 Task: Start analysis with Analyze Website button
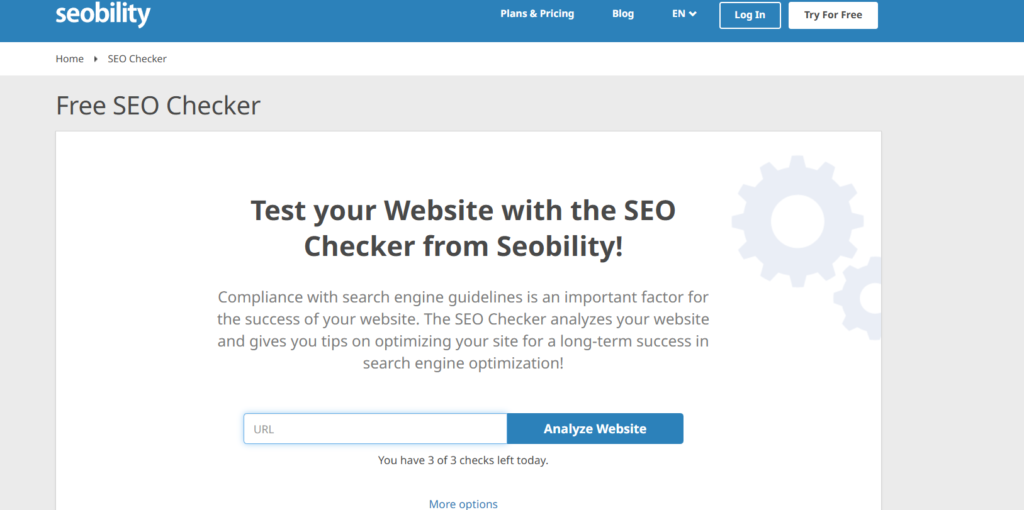595,428
